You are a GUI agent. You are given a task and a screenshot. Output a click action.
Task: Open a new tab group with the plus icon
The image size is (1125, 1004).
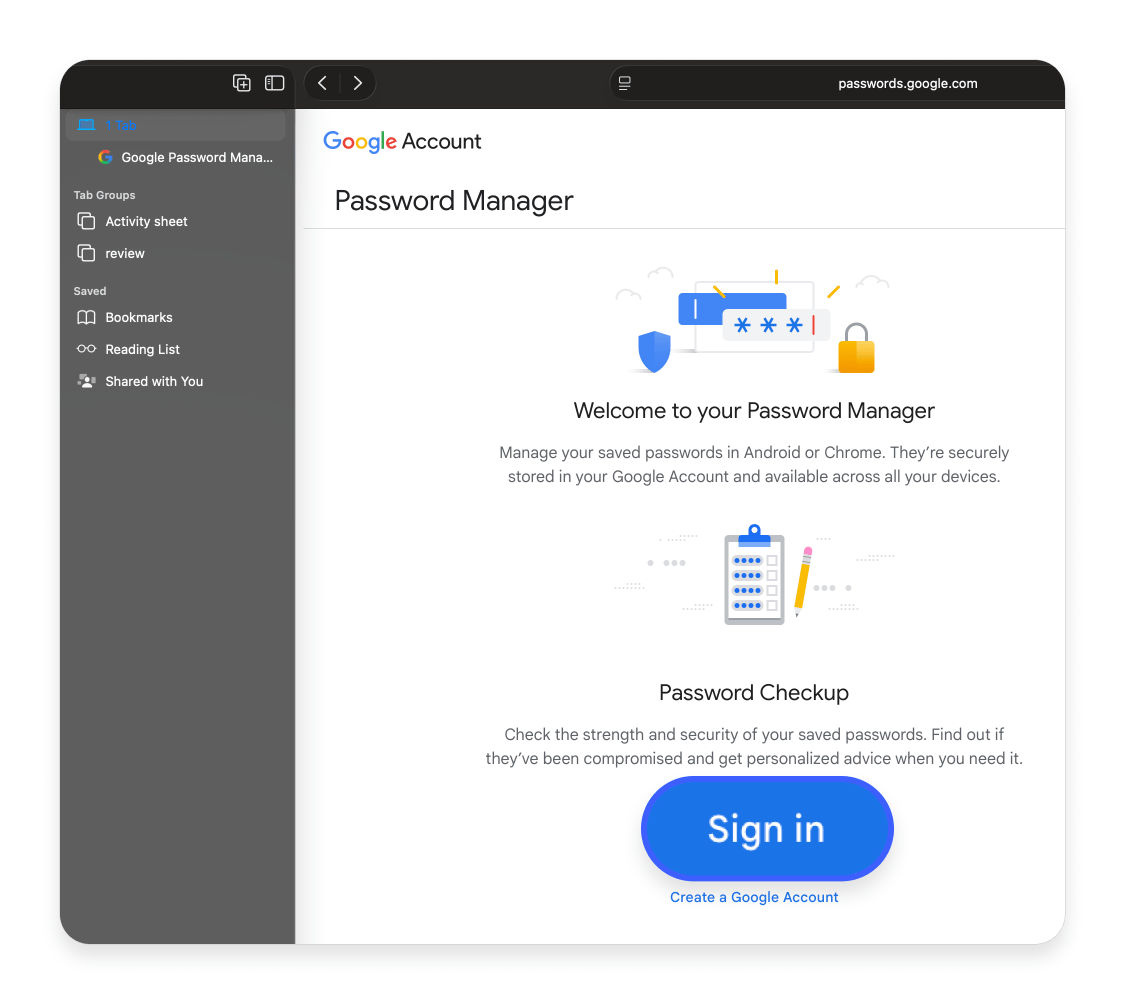241,83
